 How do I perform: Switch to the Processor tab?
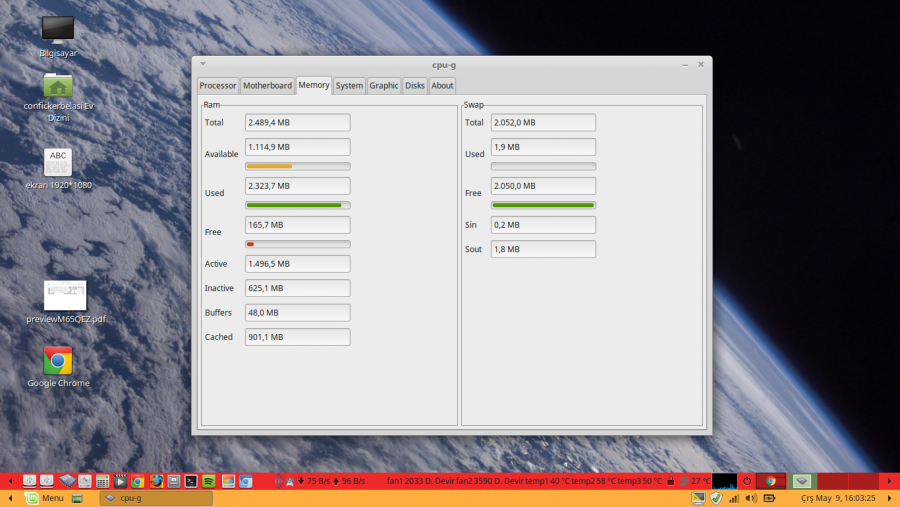click(x=218, y=86)
